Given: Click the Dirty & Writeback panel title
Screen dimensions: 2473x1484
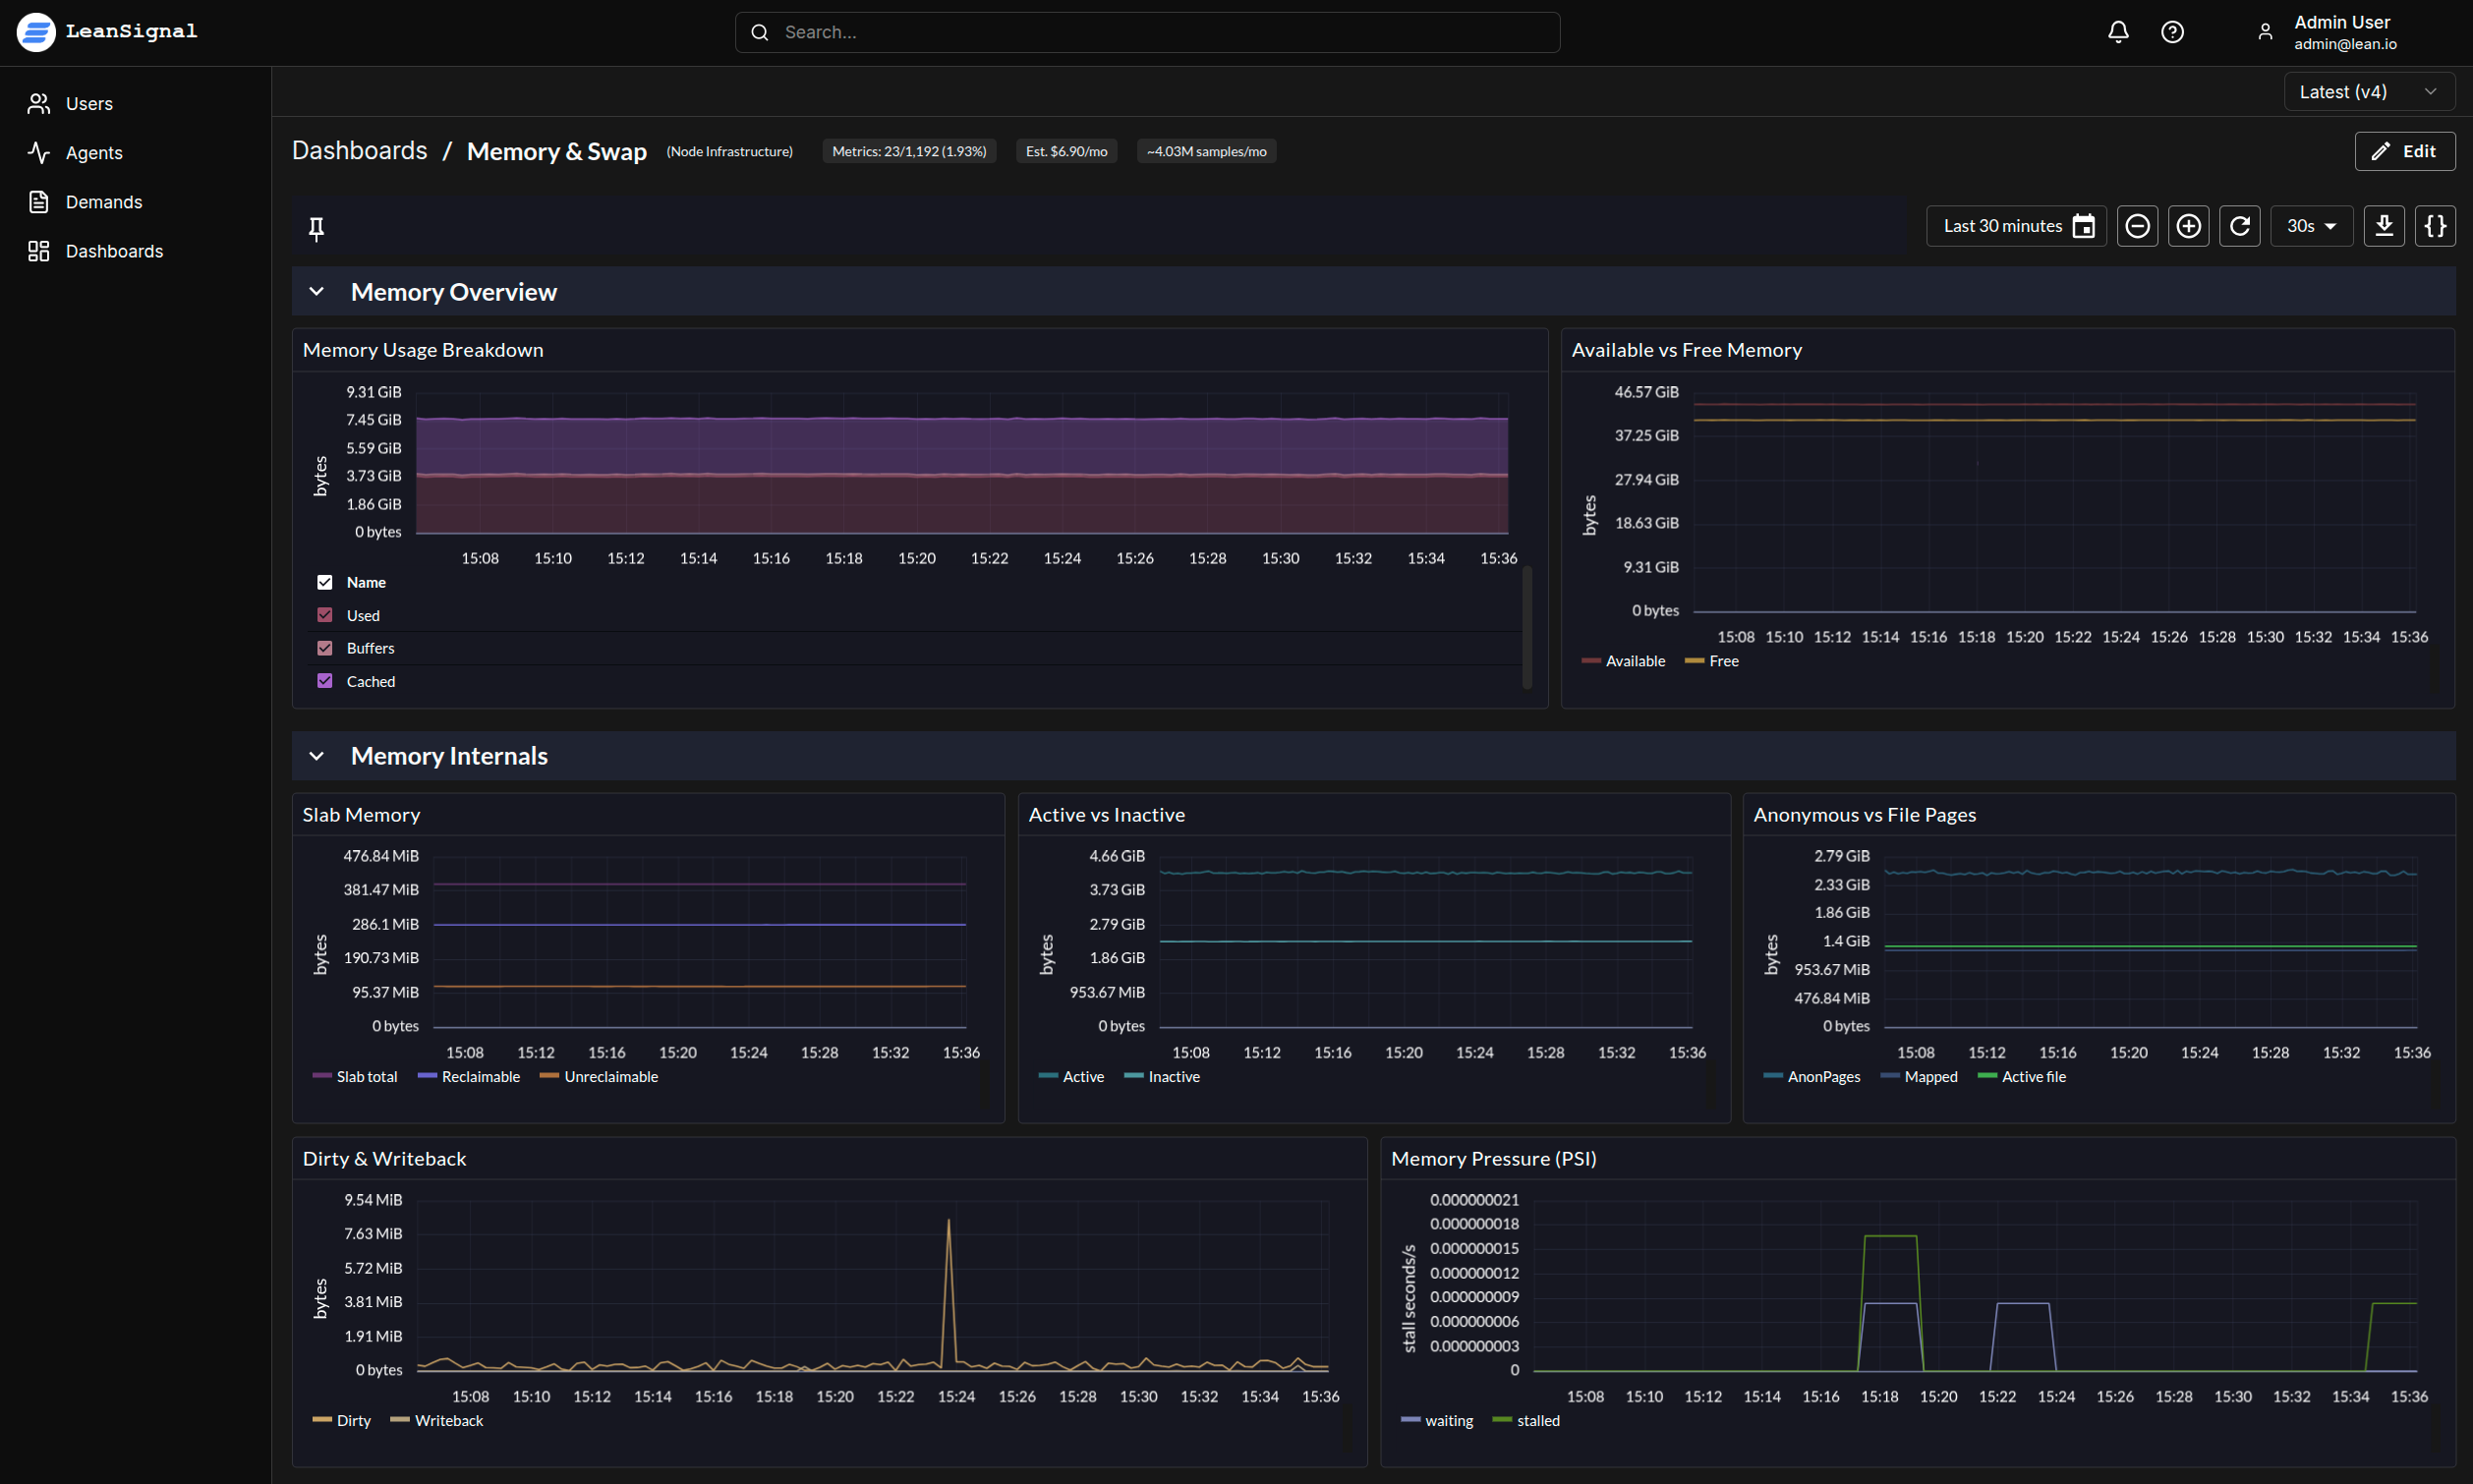Looking at the screenshot, I should [384, 1158].
